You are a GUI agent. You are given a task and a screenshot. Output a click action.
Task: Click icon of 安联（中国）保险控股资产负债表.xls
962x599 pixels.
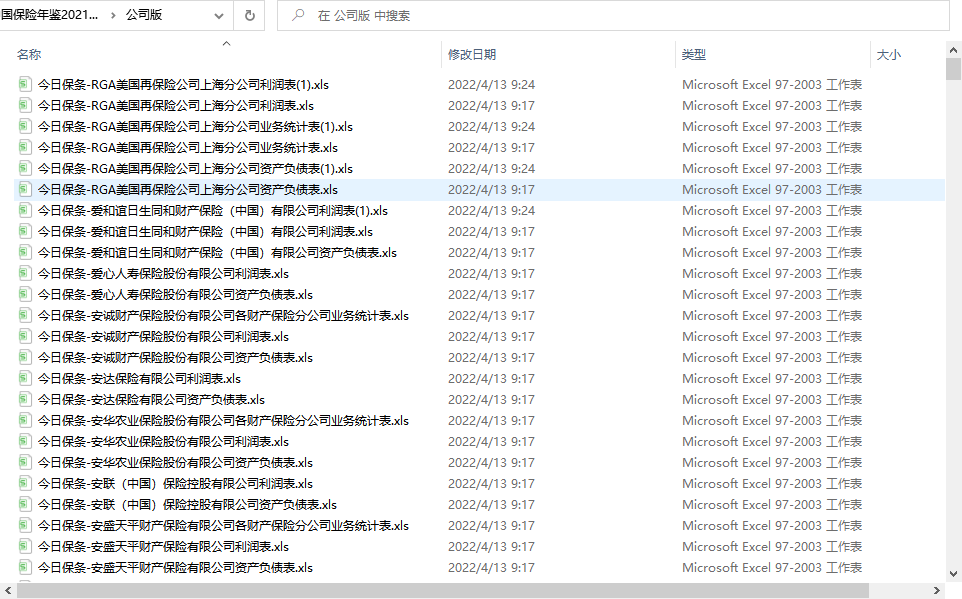pos(25,504)
